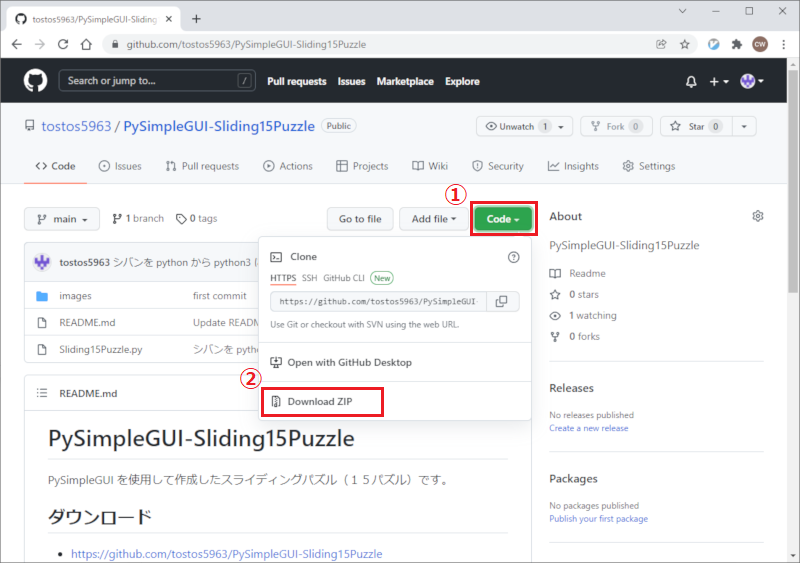The width and height of the screenshot is (800, 563).
Task: Open the Wiki tab
Action: pyautogui.click(x=430, y=166)
